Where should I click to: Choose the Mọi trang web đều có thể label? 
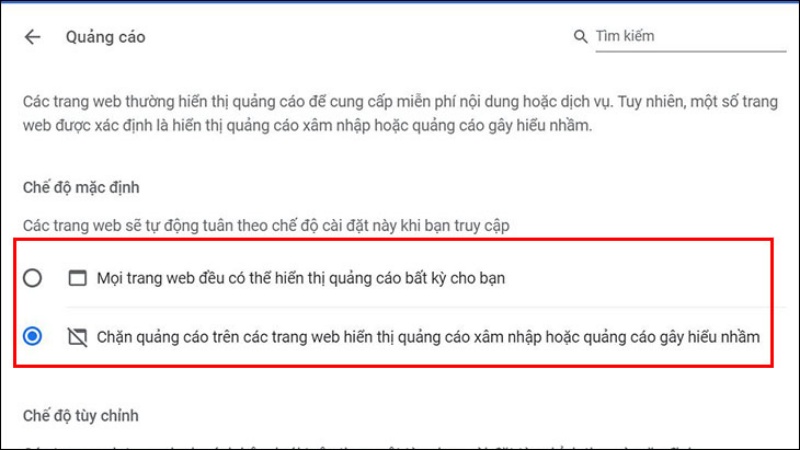tap(301, 278)
